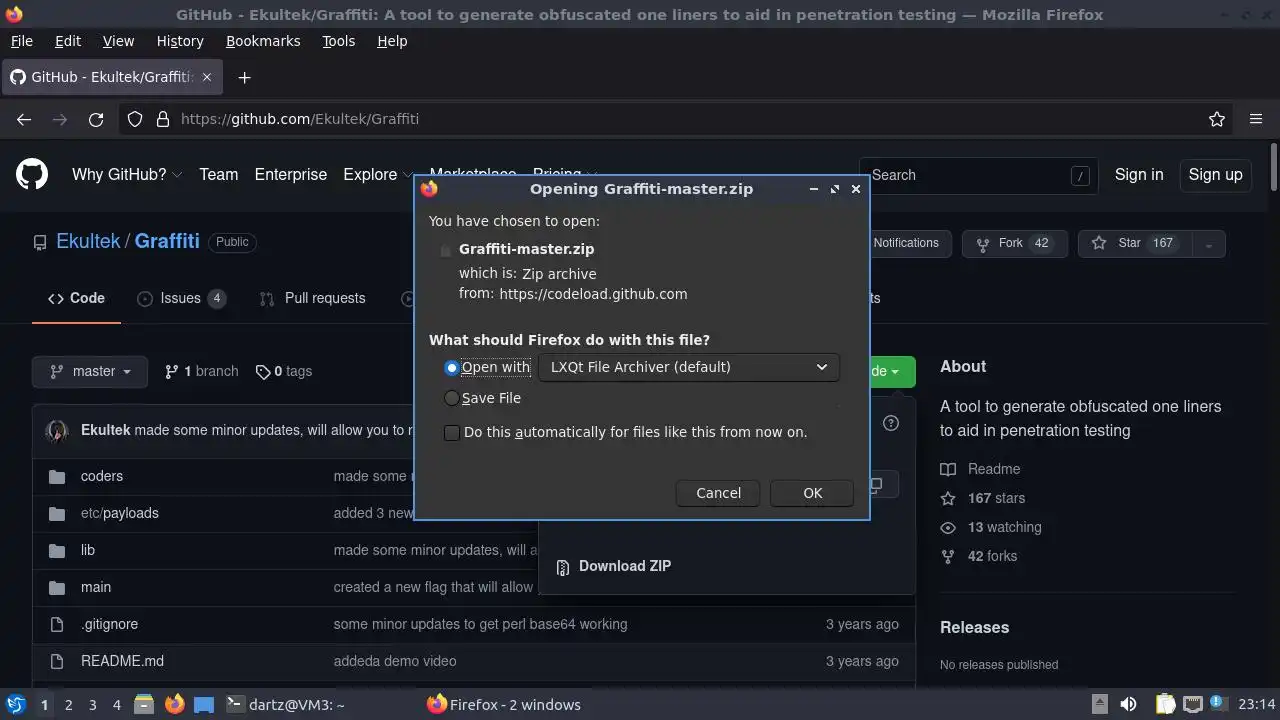This screenshot has height=720, width=1280.
Task: Open the lib folder
Action: click(88, 550)
